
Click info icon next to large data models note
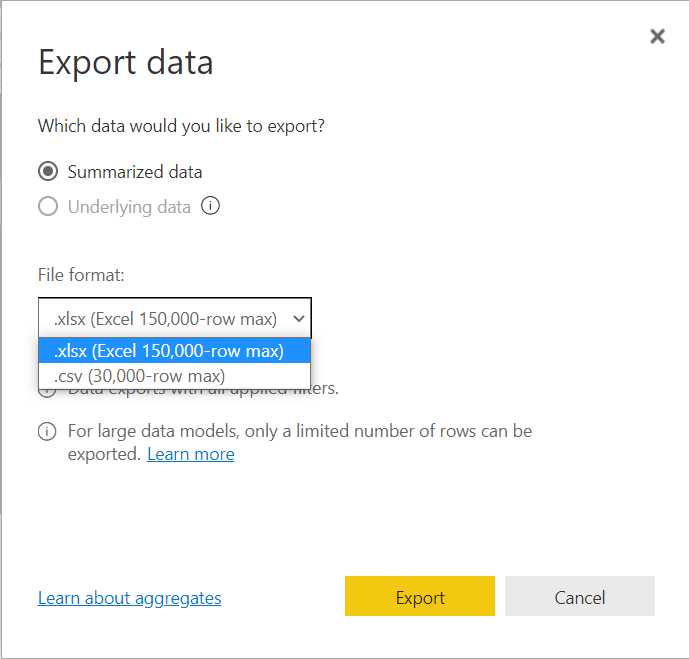point(47,431)
